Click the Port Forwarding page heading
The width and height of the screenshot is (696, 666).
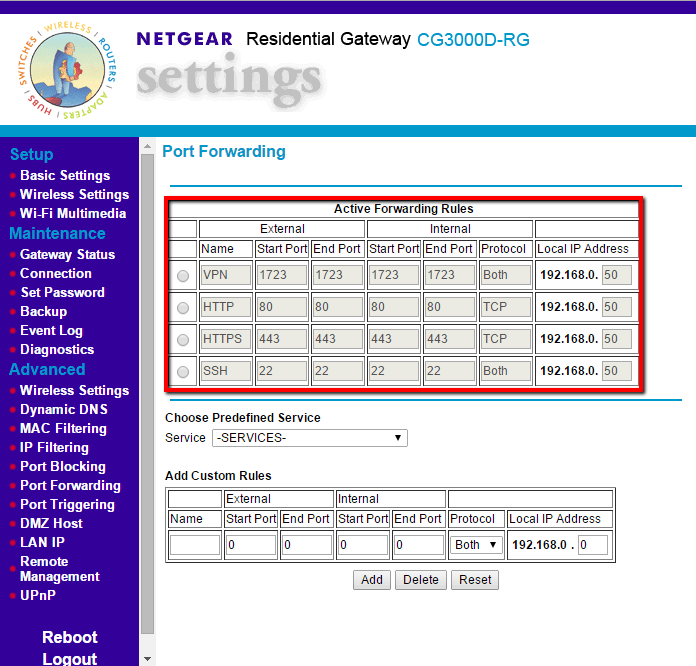[x=224, y=151]
